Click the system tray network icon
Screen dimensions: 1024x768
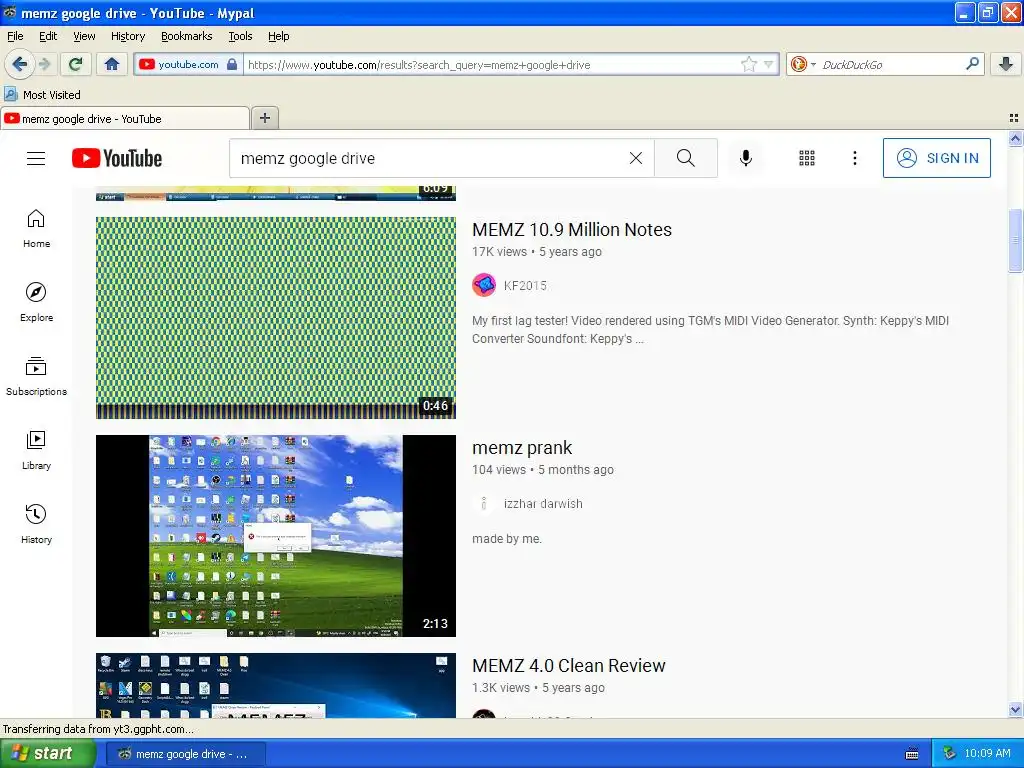tap(950, 753)
